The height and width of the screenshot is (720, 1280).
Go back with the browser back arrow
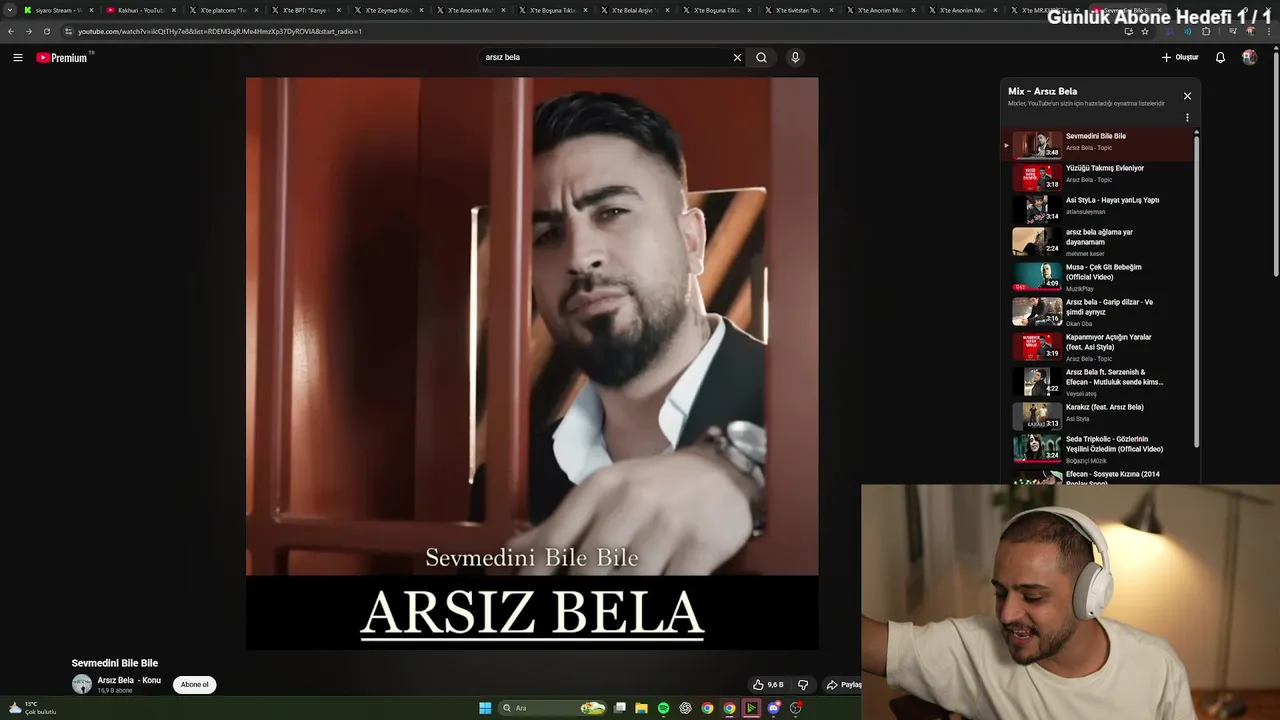(11, 31)
